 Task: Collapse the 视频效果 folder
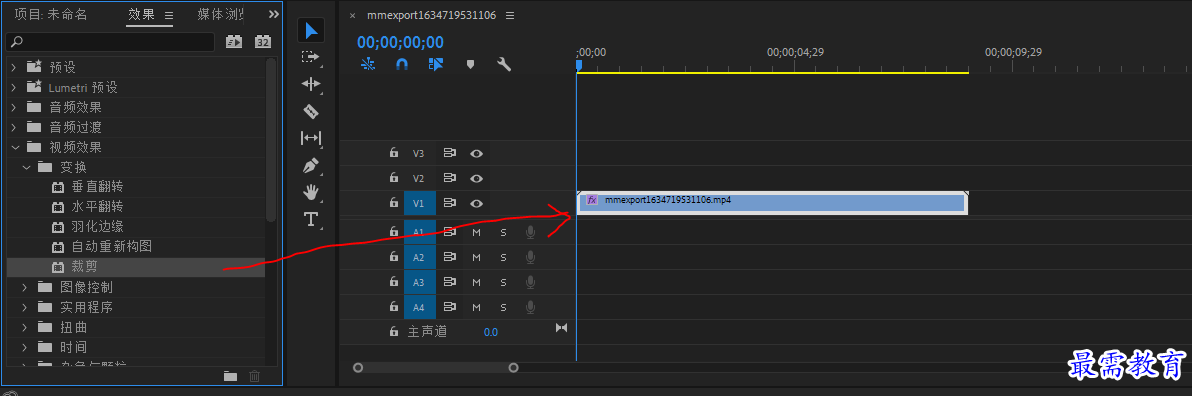(x=14, y=147)
